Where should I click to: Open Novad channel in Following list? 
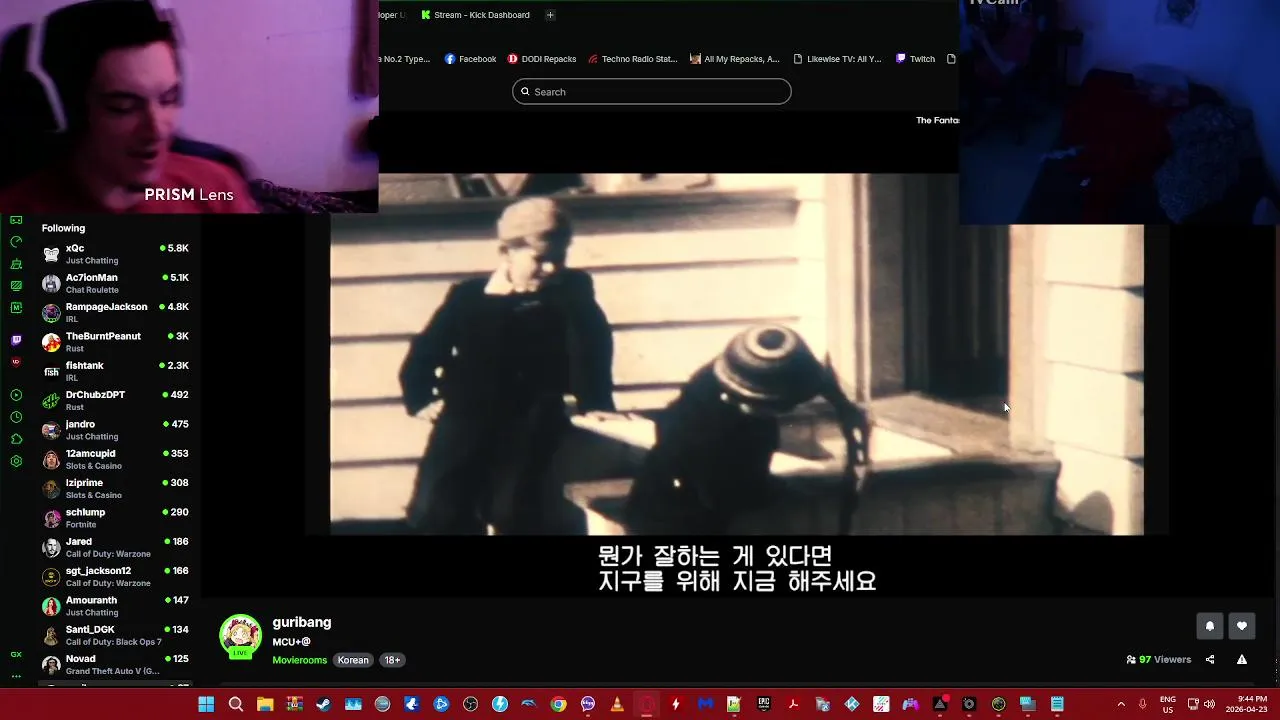(x=115, y=665)
